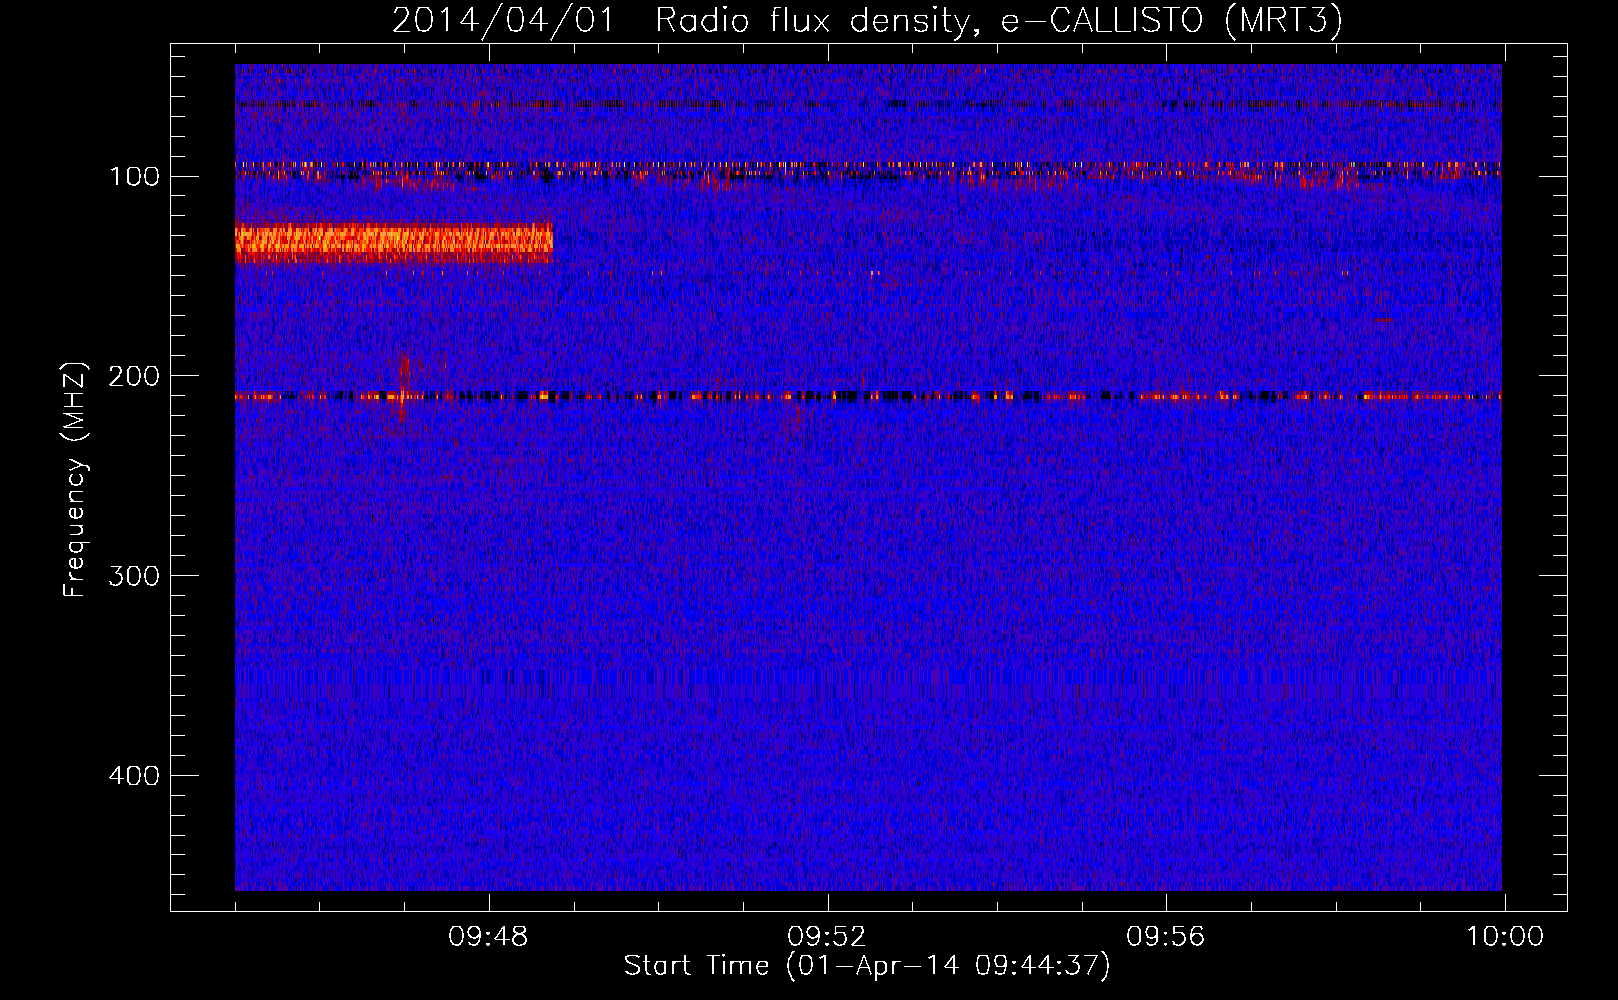
Task: Click the bright yellow-orange burst band near 130 MHz
Action: point(394,243)
